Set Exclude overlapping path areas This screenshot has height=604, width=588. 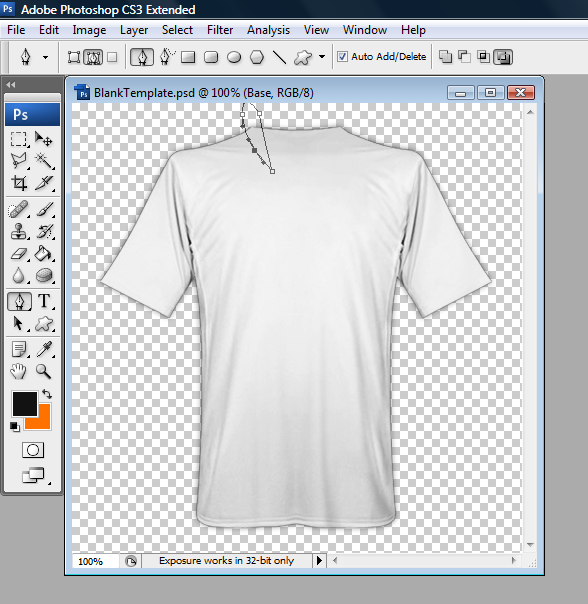(503, 57)
